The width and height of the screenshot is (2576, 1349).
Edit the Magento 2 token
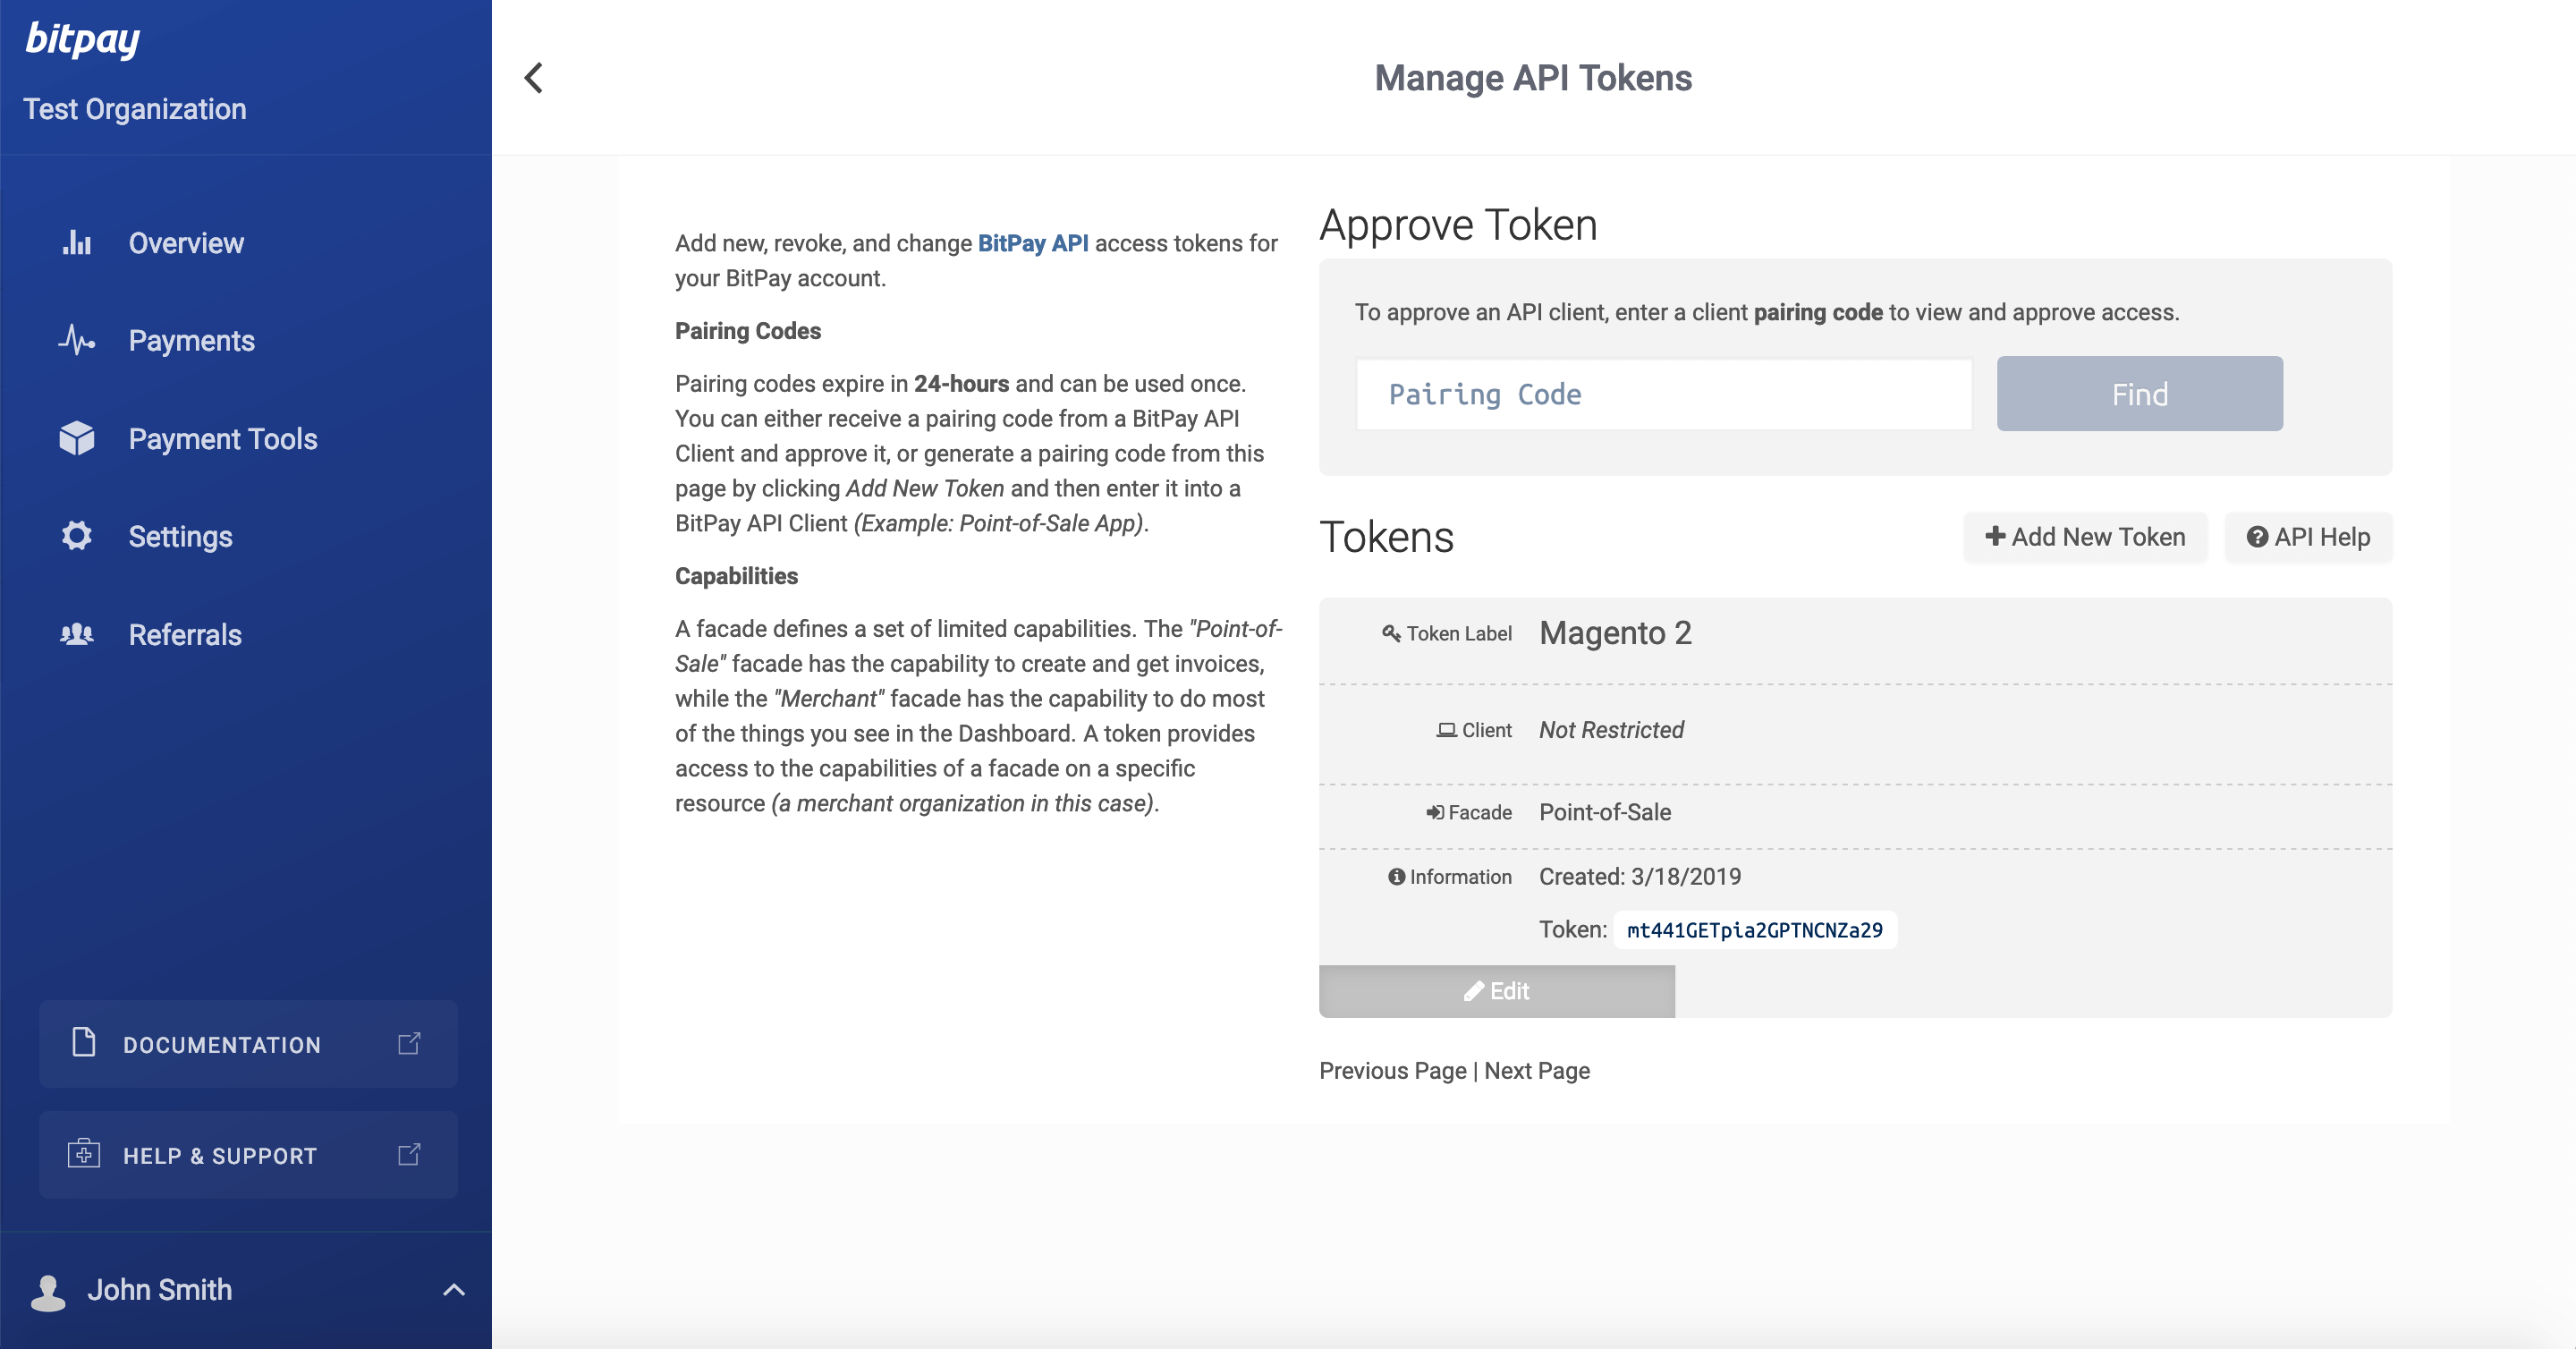[x=1496, y=991]
